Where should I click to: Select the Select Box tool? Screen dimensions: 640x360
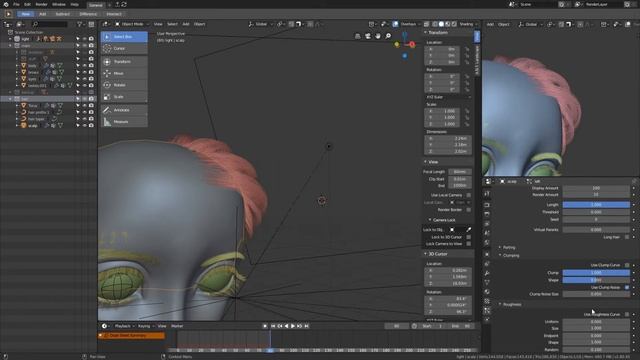click(124, 37)
